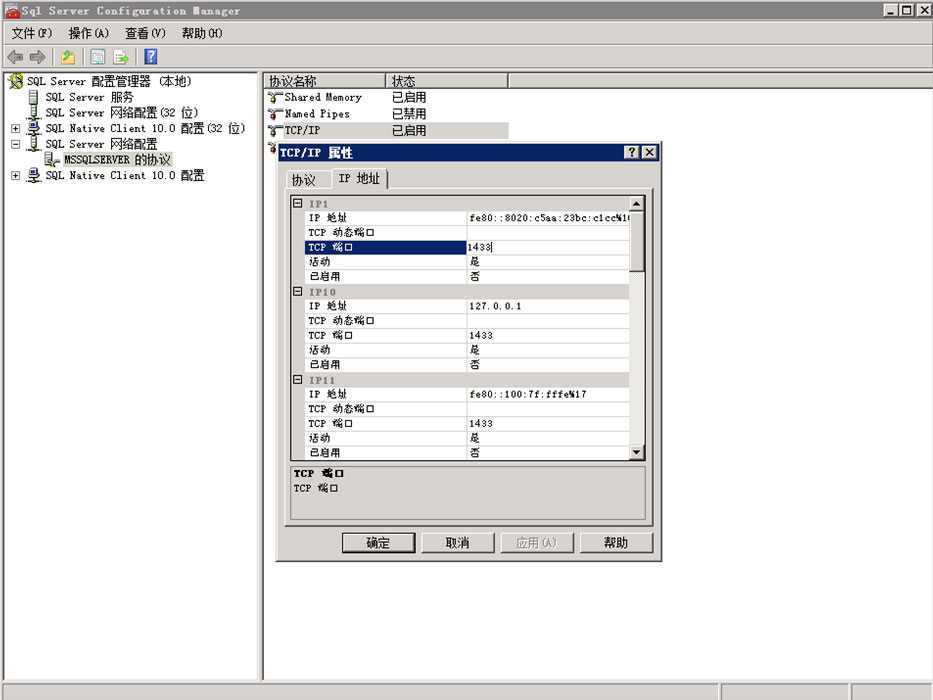The image size is (933, 700).
Task: Open the 查看(V) menu
Action: 145,33
